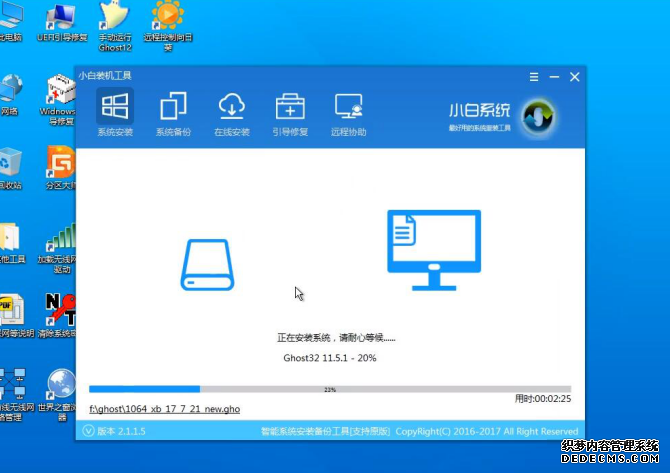Close the 小白装机工具 window

pyautogui.click(x=575, y=77)
